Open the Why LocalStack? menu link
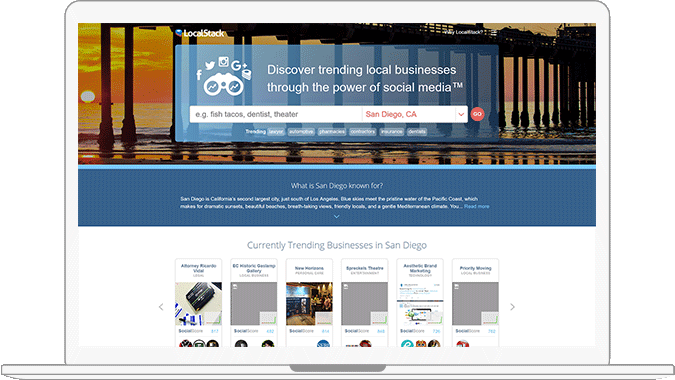Viewport: 675px width, 380px height. (x=464, y=32)
